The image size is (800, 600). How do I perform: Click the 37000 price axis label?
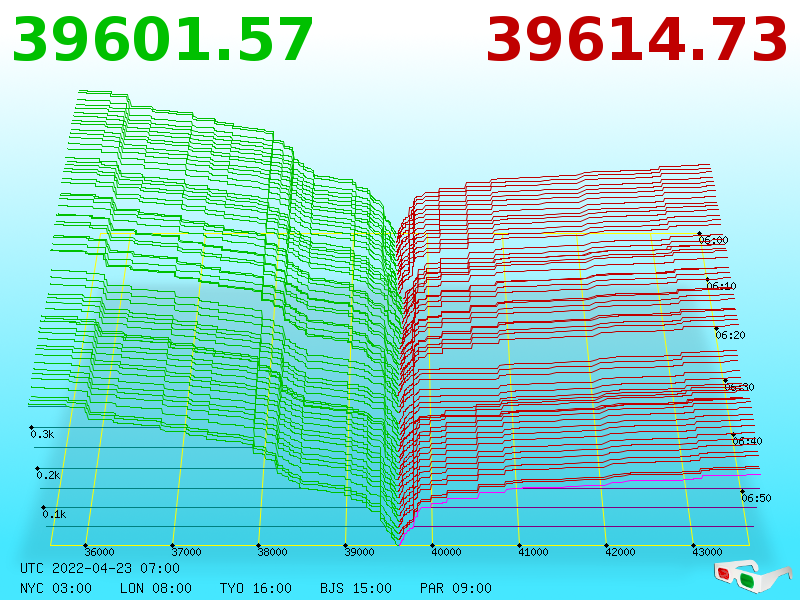[x=186, y=552]
